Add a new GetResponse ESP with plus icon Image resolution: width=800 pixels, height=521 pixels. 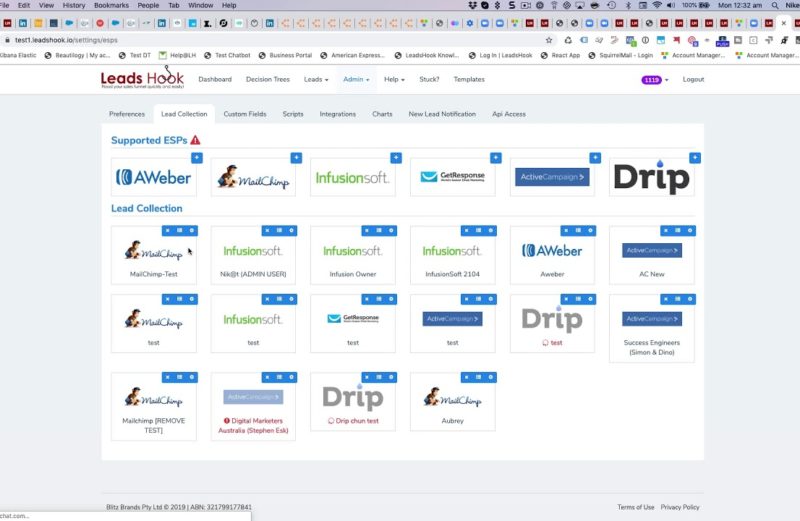[495, 158]
